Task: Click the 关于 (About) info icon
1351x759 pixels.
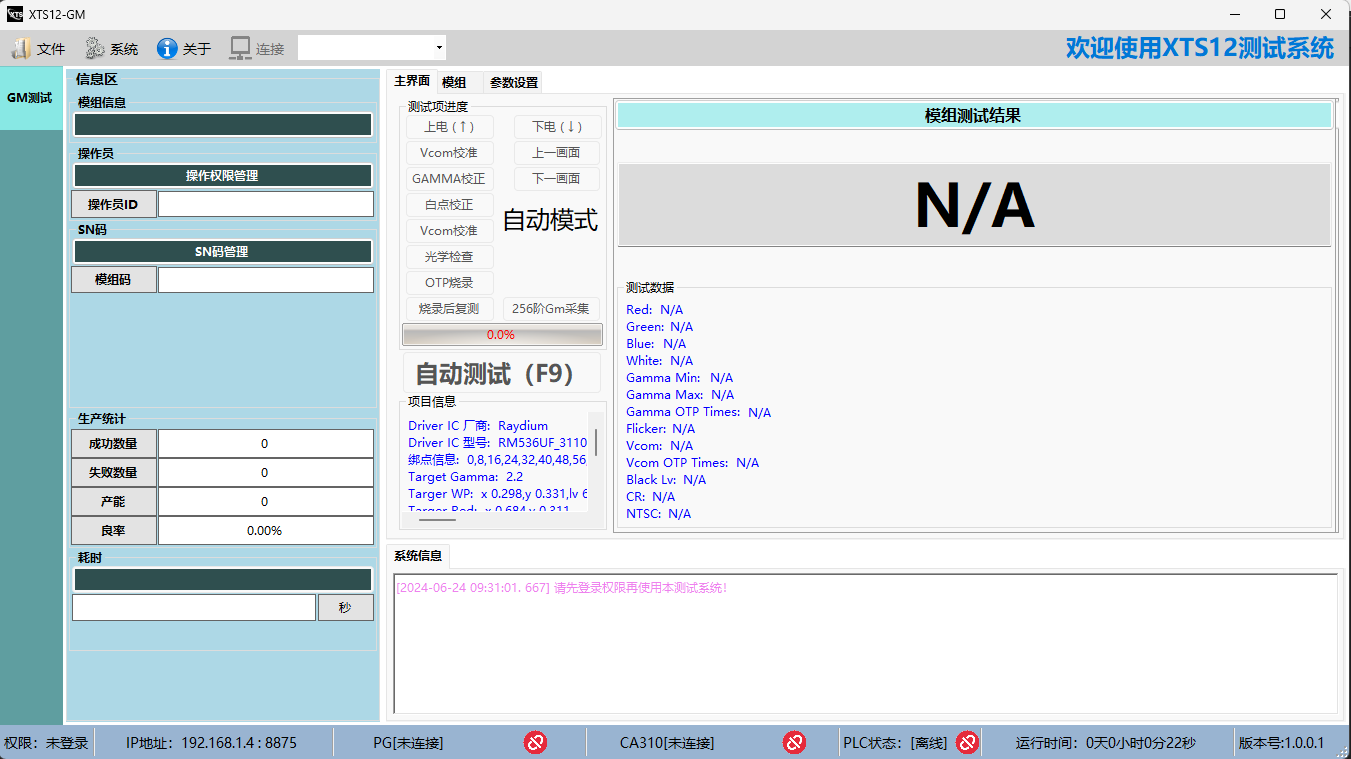Action: coord(167,48)
